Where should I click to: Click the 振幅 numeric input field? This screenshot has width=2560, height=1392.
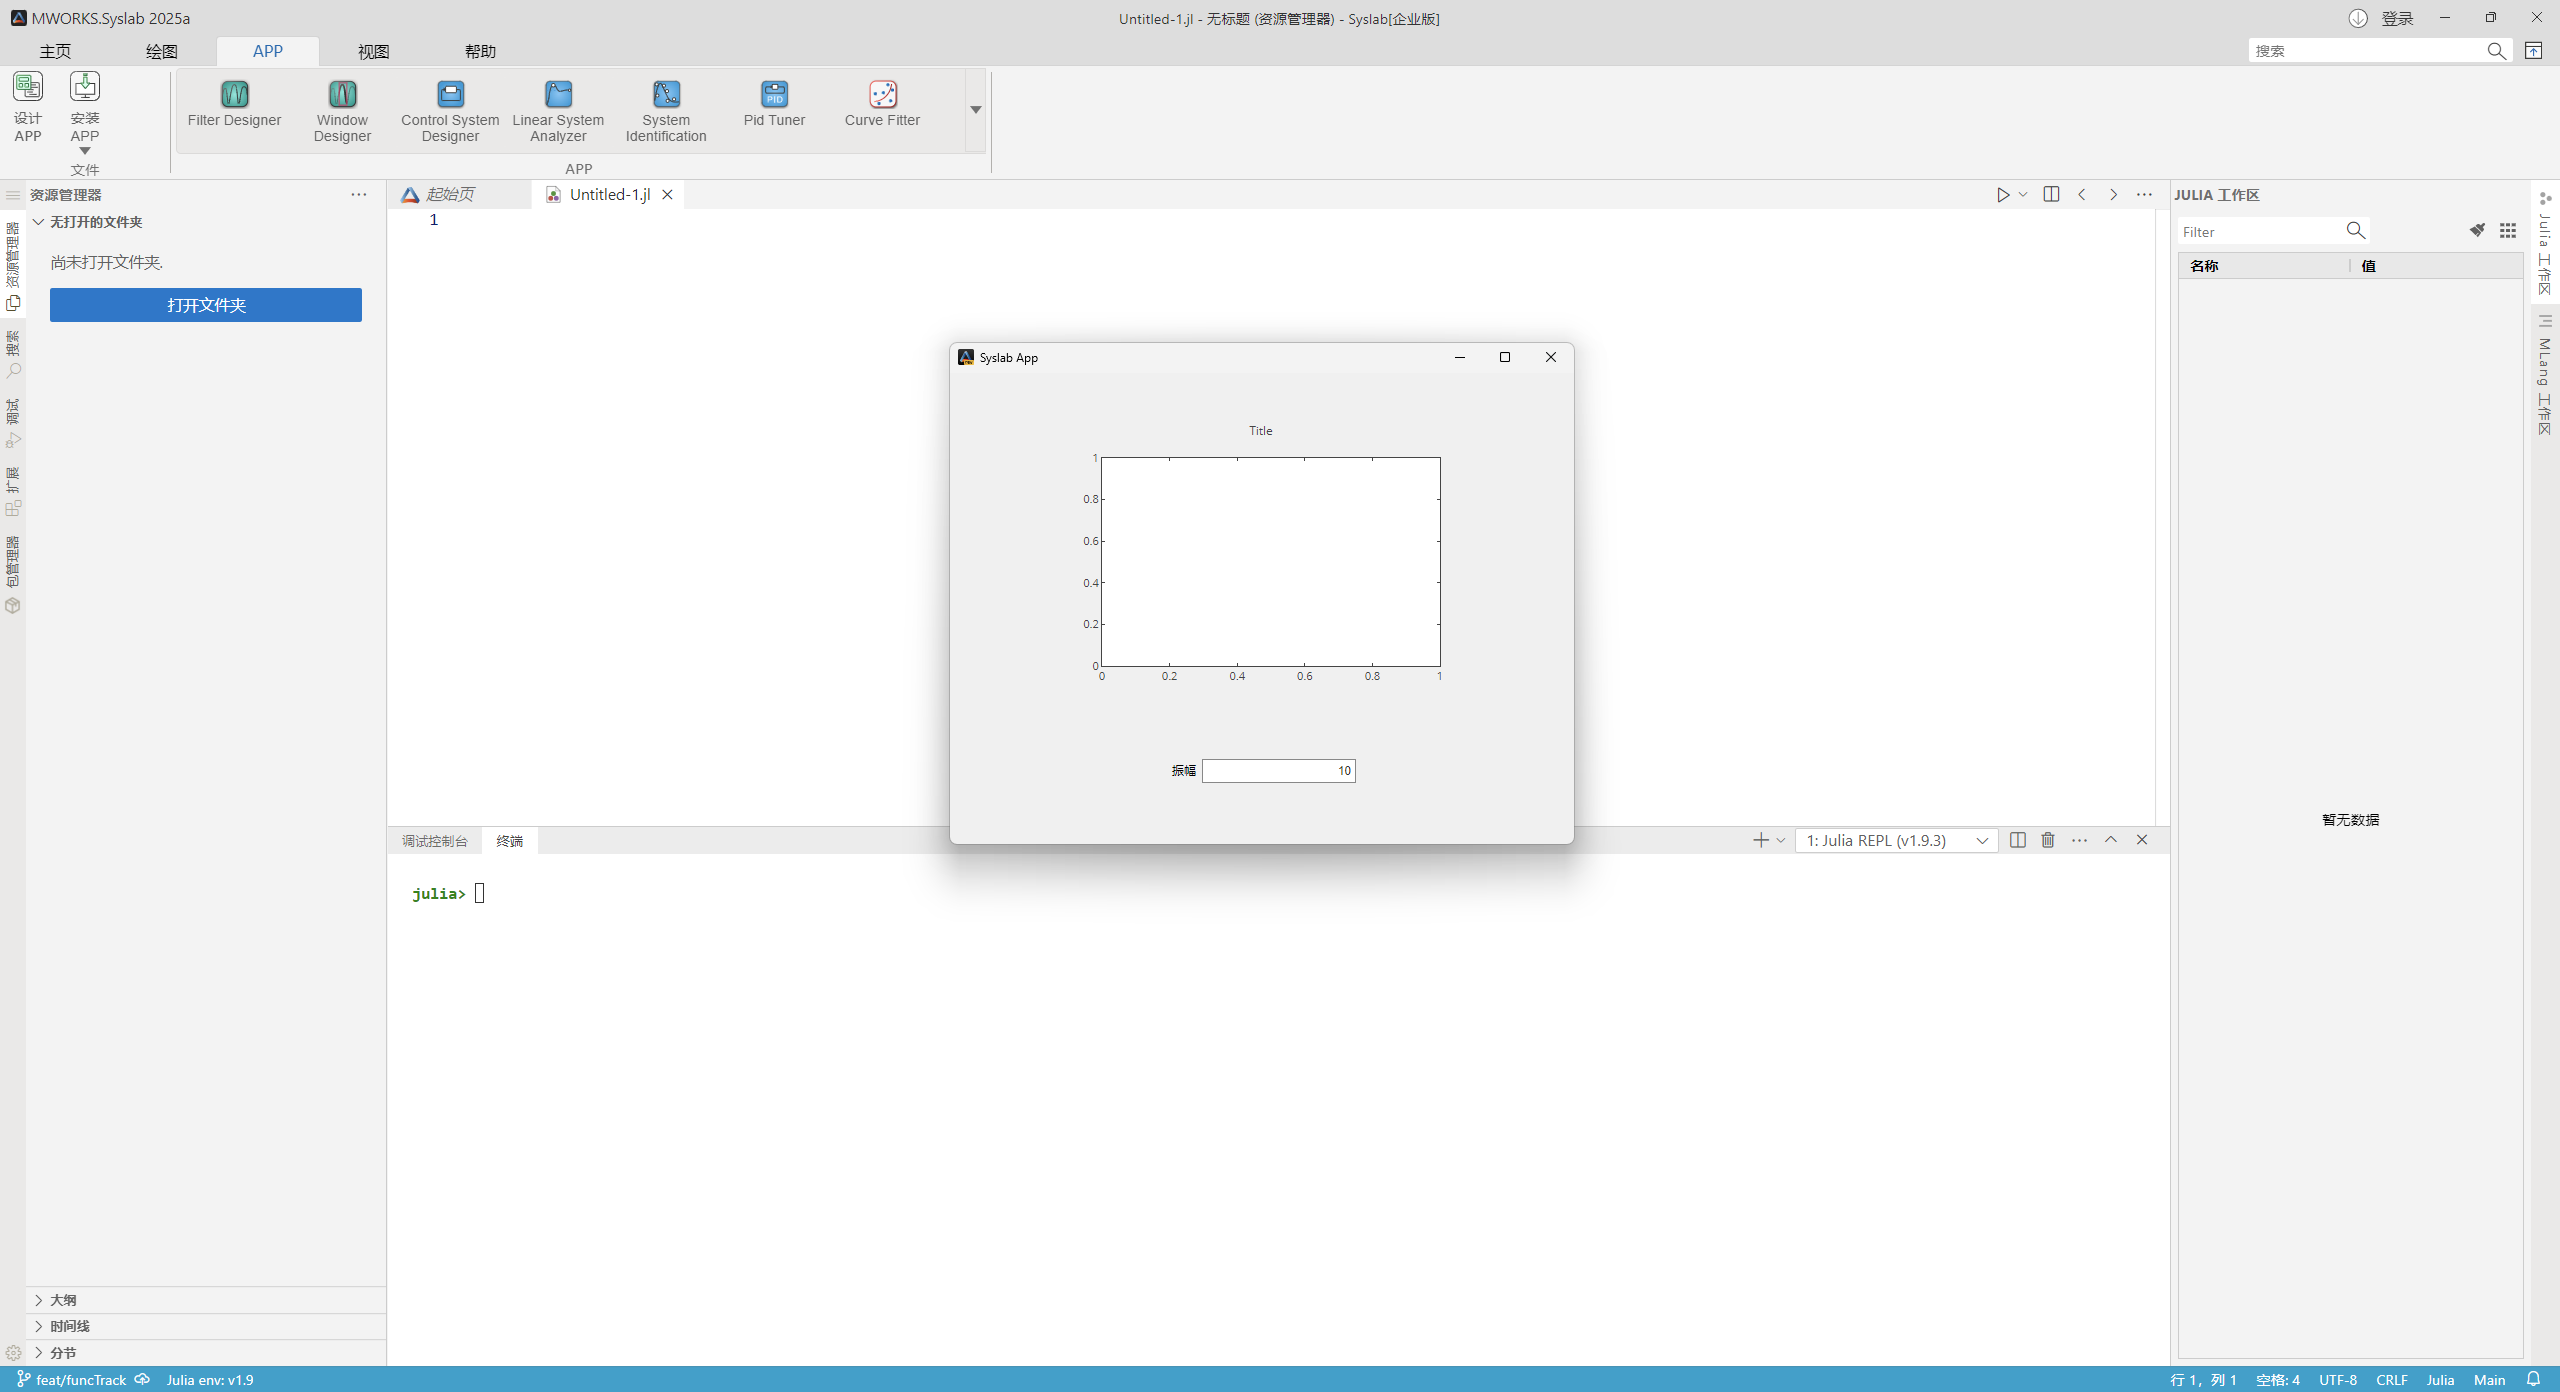(x=1278, y=771)
